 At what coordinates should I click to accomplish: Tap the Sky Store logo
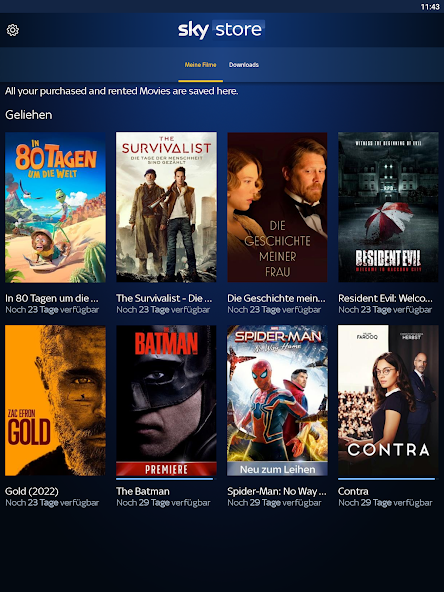(x=221, y=29)
